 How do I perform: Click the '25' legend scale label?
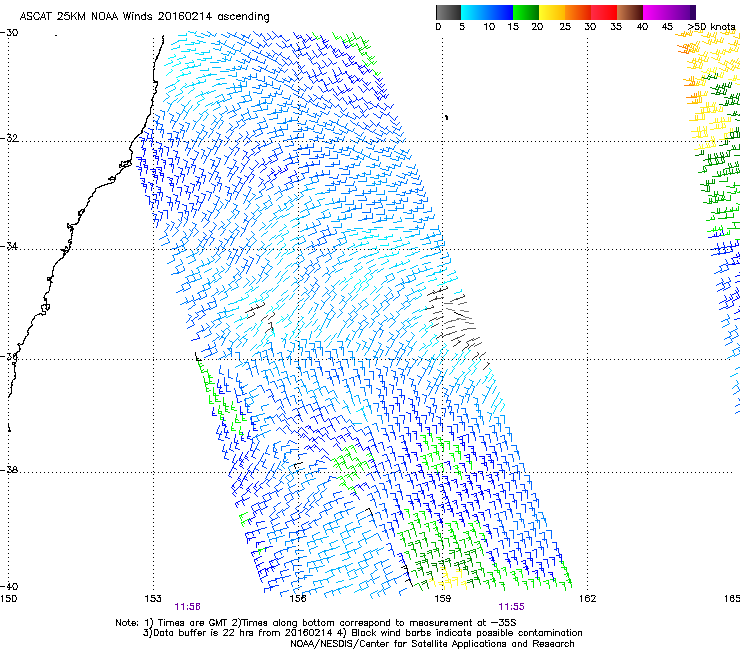(565, 27)
